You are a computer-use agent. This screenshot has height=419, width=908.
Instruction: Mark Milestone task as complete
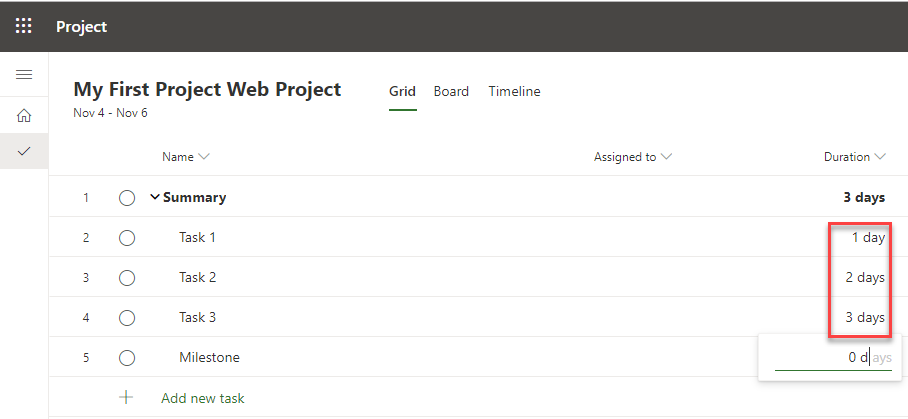(127, 358)
